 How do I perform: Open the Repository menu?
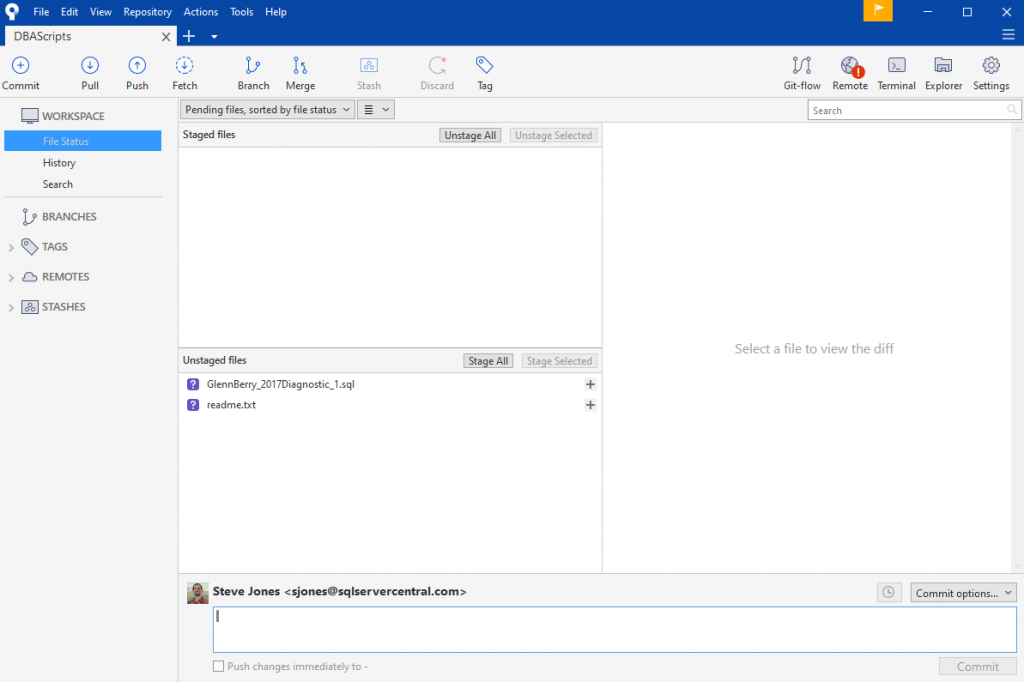coord(147,12)
